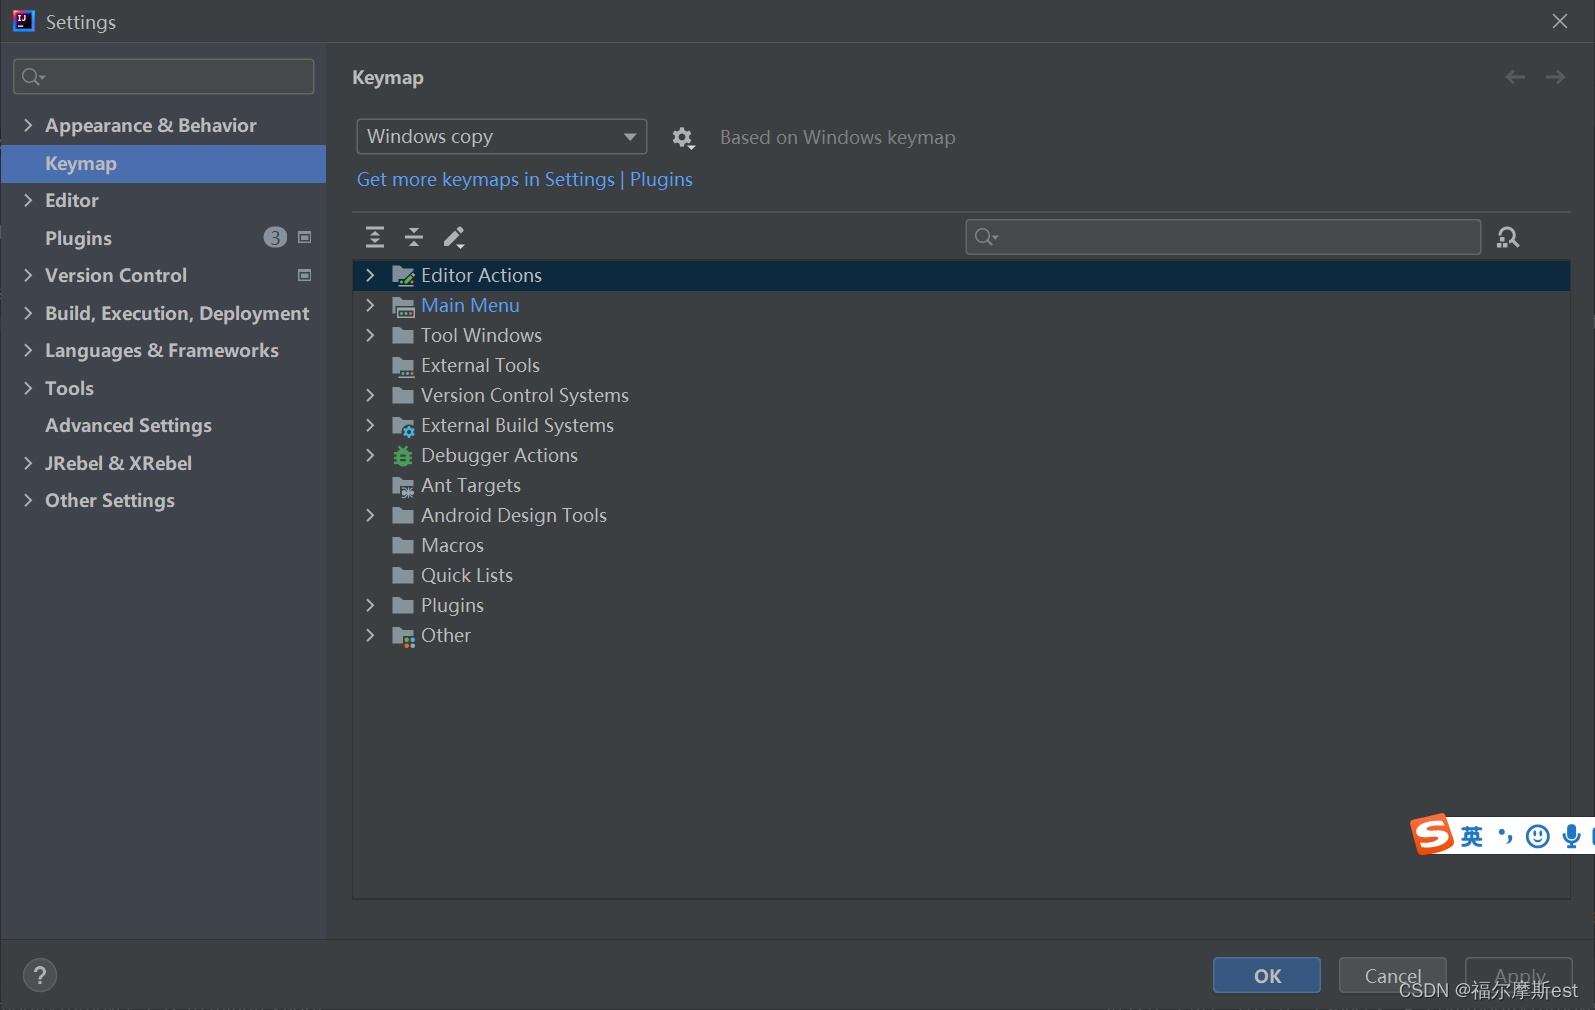Click the Version Control Systems folder icon
This screenshot has width=1595, height=1010.
403,395
